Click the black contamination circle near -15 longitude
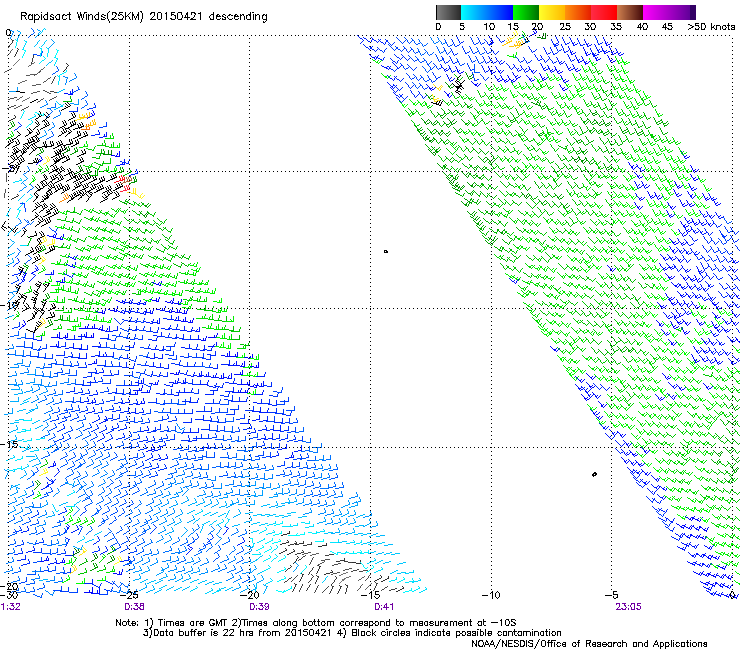Screen dimensions: 740x650 pos(386,252)
